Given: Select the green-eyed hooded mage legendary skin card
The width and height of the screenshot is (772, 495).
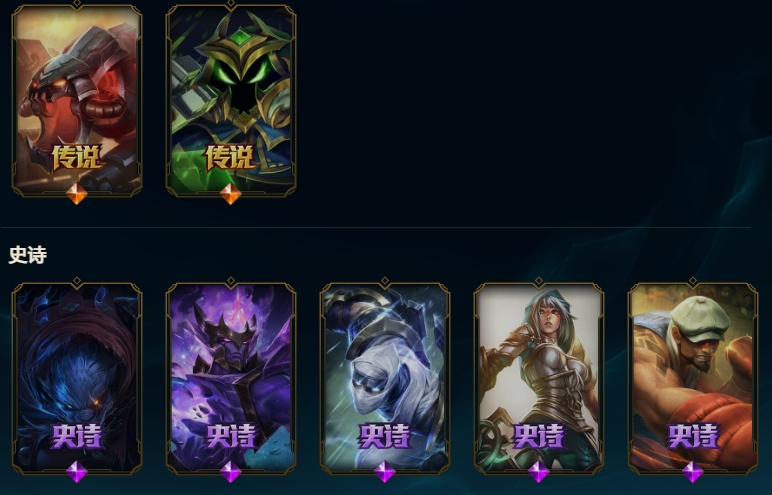Looking at the screenshot, I should tap(231, 101).
